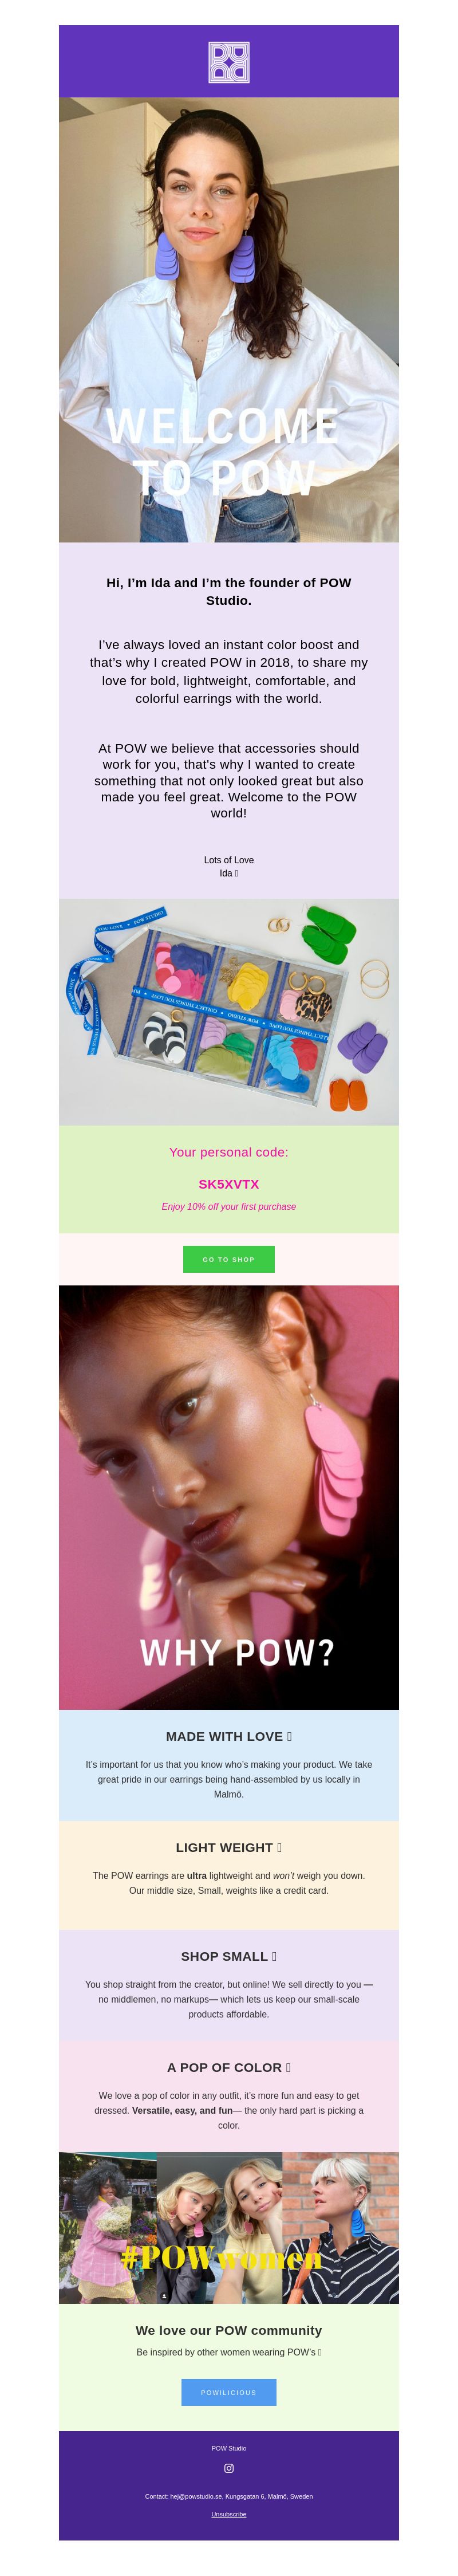Open the earring packaging flat-lay photo
458x2576 pixels.
point(228,1011)
